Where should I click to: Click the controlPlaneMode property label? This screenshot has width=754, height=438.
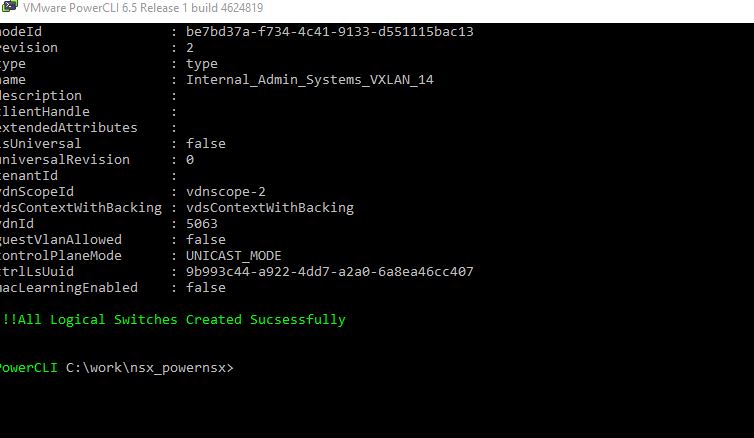coord(61,256)
